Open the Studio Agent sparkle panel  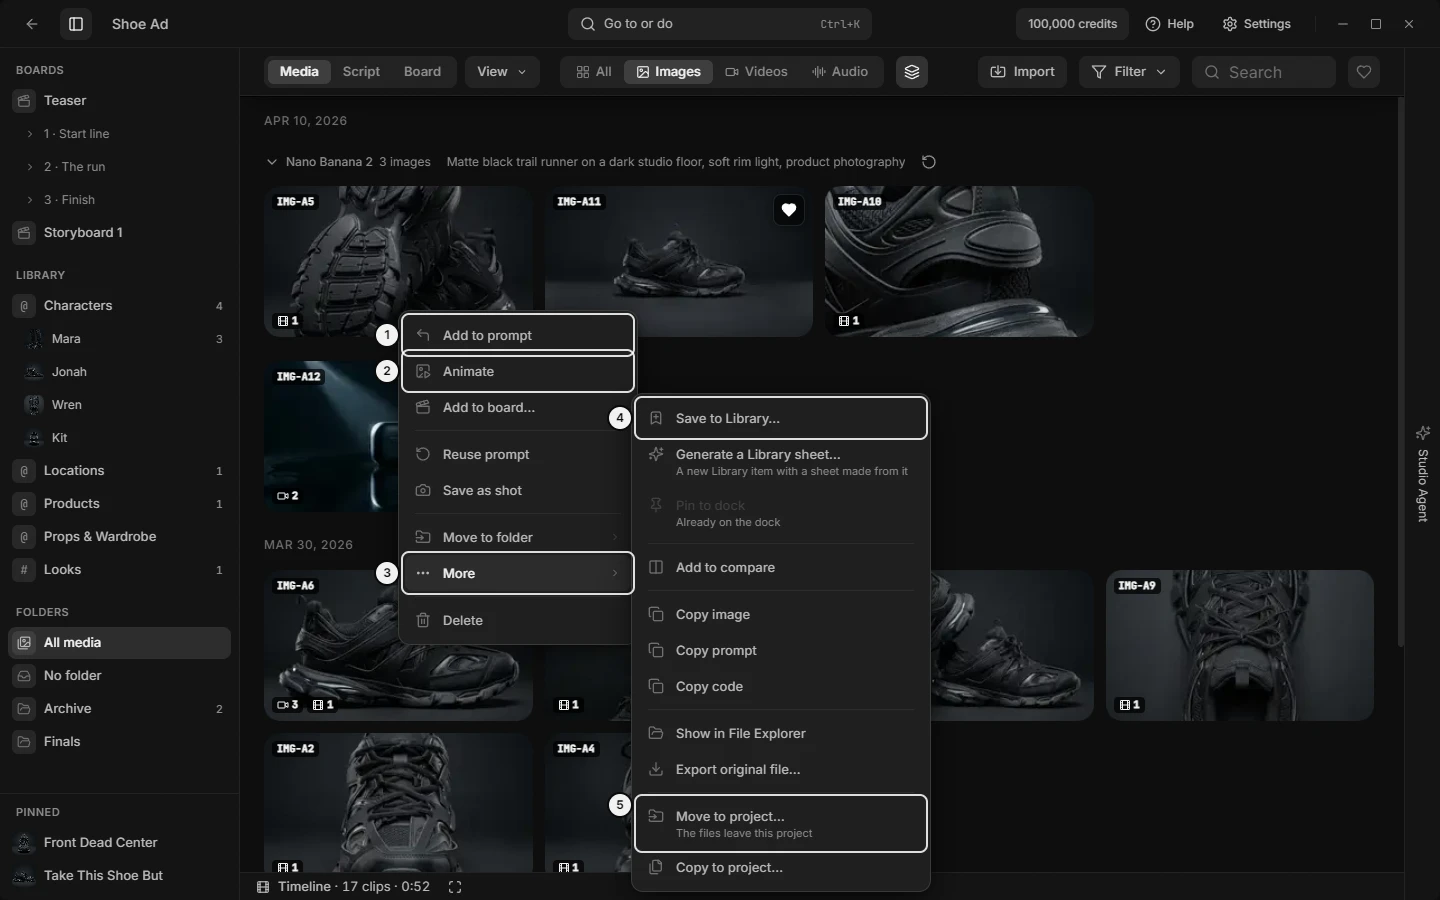click(1423, 473)
